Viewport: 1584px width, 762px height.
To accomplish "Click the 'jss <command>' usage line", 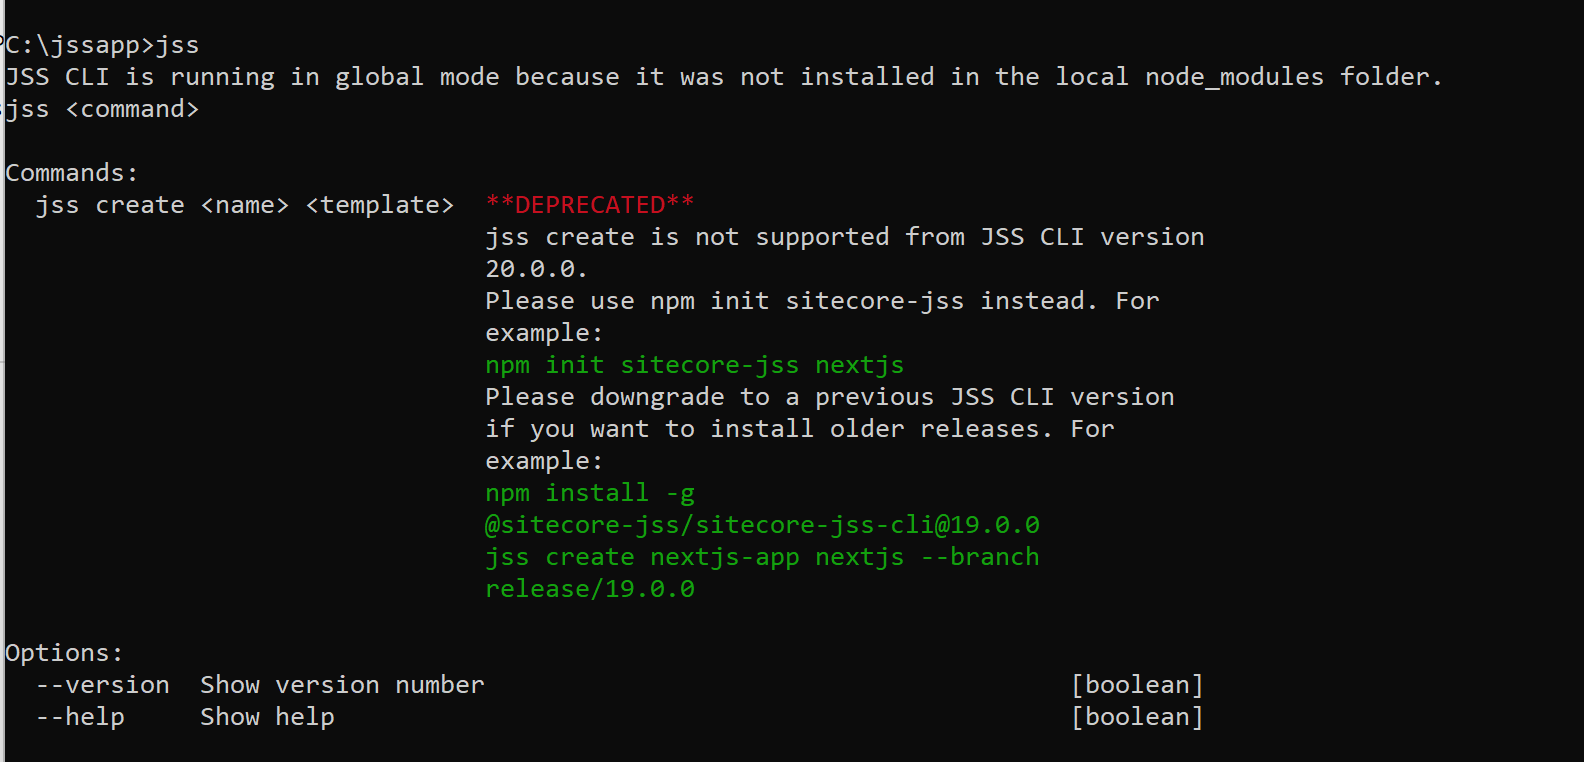I will point(102,109).
